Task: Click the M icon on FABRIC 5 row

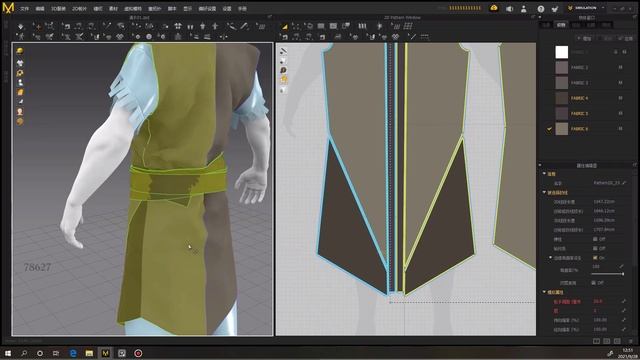Action: coord(620,113)
